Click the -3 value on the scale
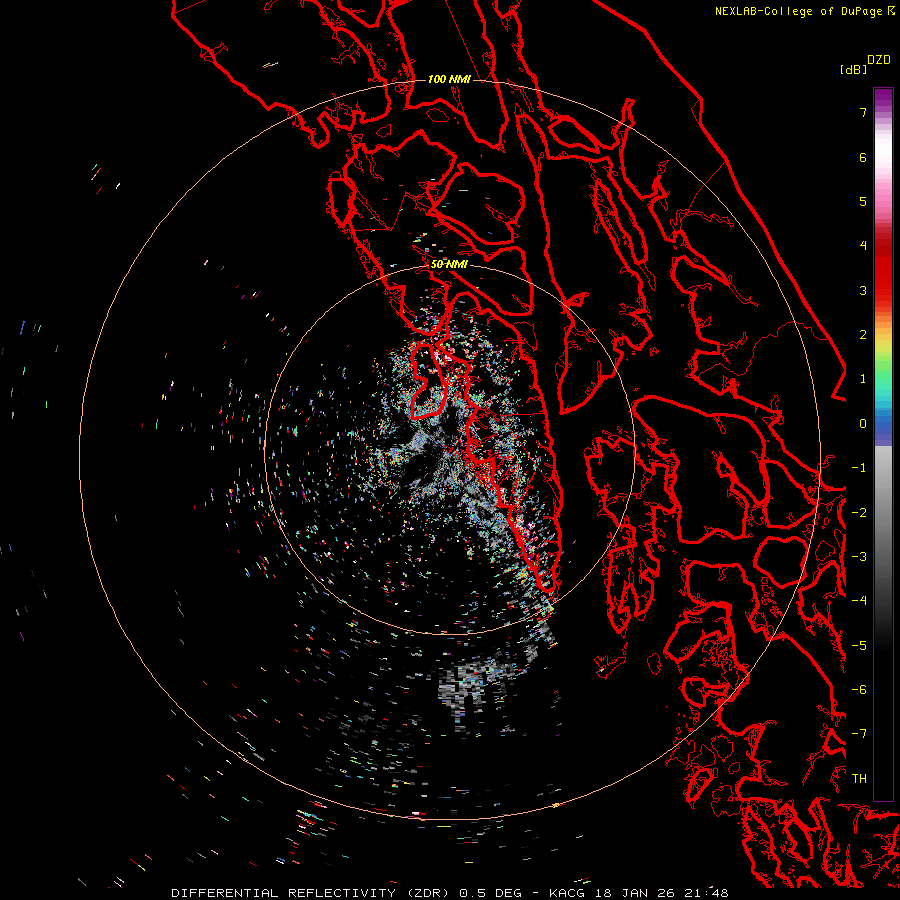 click(x=859, y=557)
